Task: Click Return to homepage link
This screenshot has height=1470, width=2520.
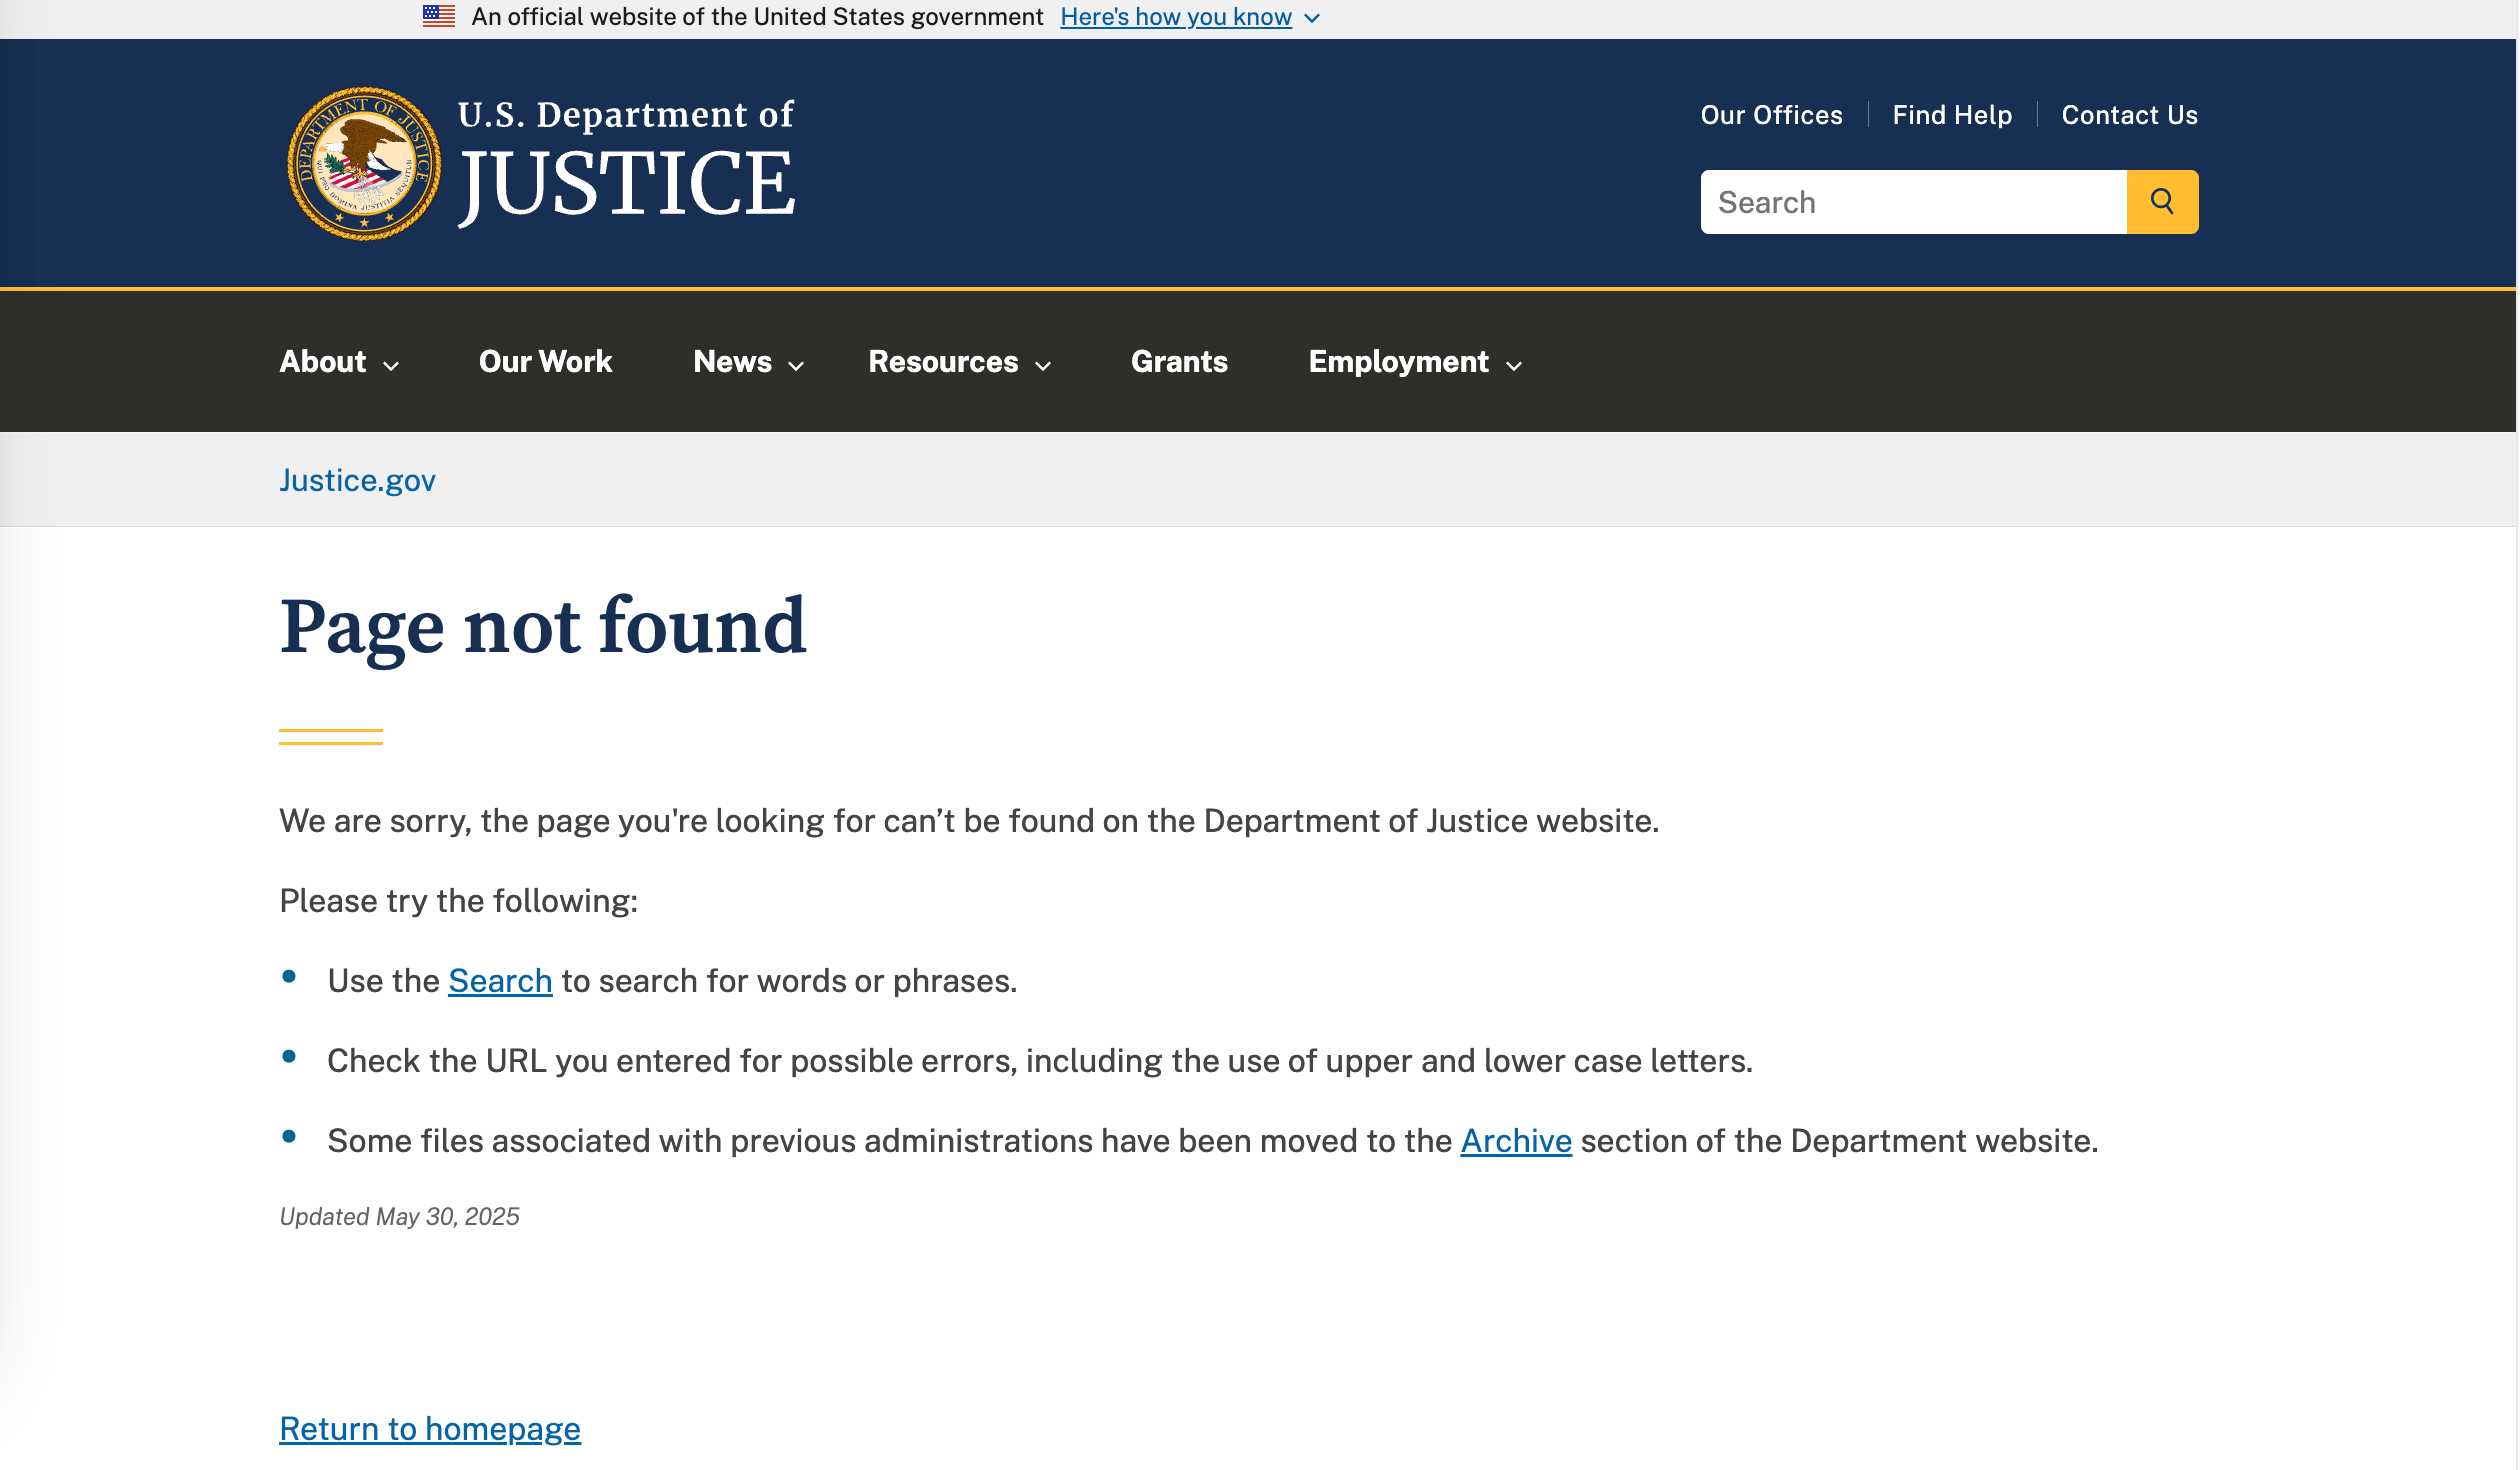Action: (x=430, y=1429)
